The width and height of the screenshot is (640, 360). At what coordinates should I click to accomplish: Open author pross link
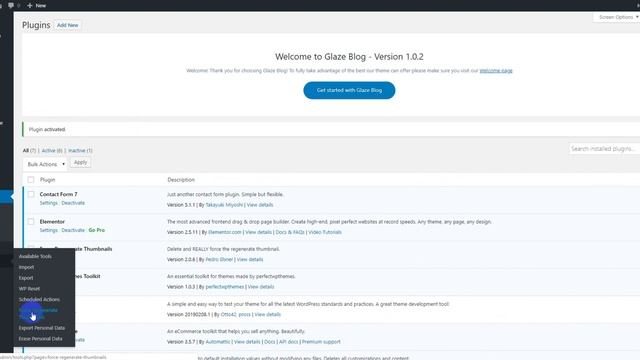(x=244, y=315)
